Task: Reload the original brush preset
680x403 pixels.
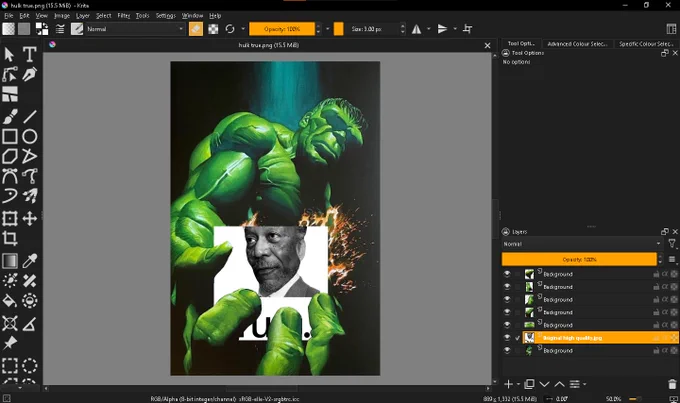Action: pyautogui.click(x=230, y=29)
